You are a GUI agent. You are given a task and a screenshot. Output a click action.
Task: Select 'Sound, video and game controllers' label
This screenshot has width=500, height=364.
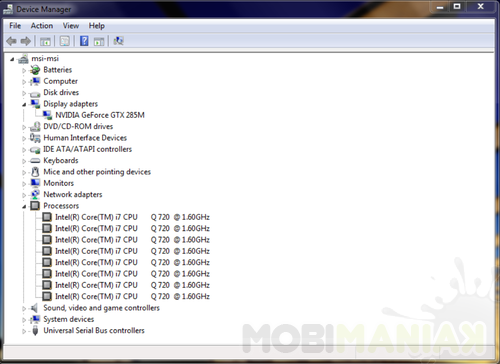click(101, 308)
